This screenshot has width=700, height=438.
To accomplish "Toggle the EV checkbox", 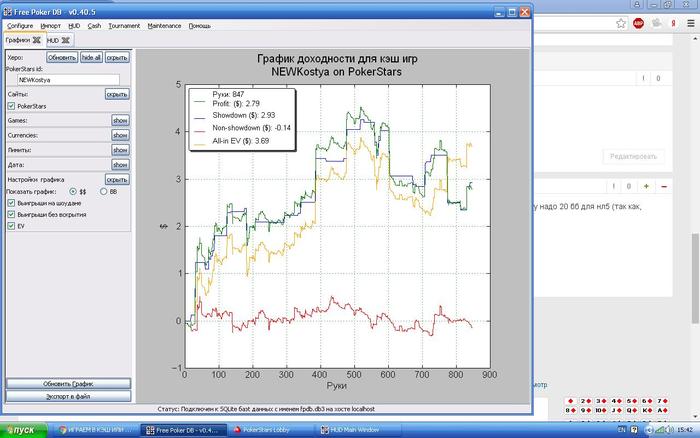I will click(11, 226).
